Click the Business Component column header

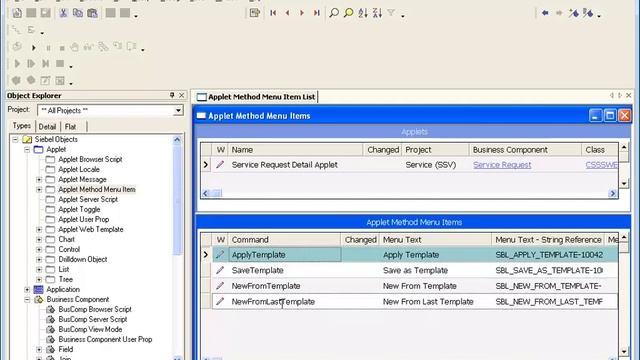(525, 150)
